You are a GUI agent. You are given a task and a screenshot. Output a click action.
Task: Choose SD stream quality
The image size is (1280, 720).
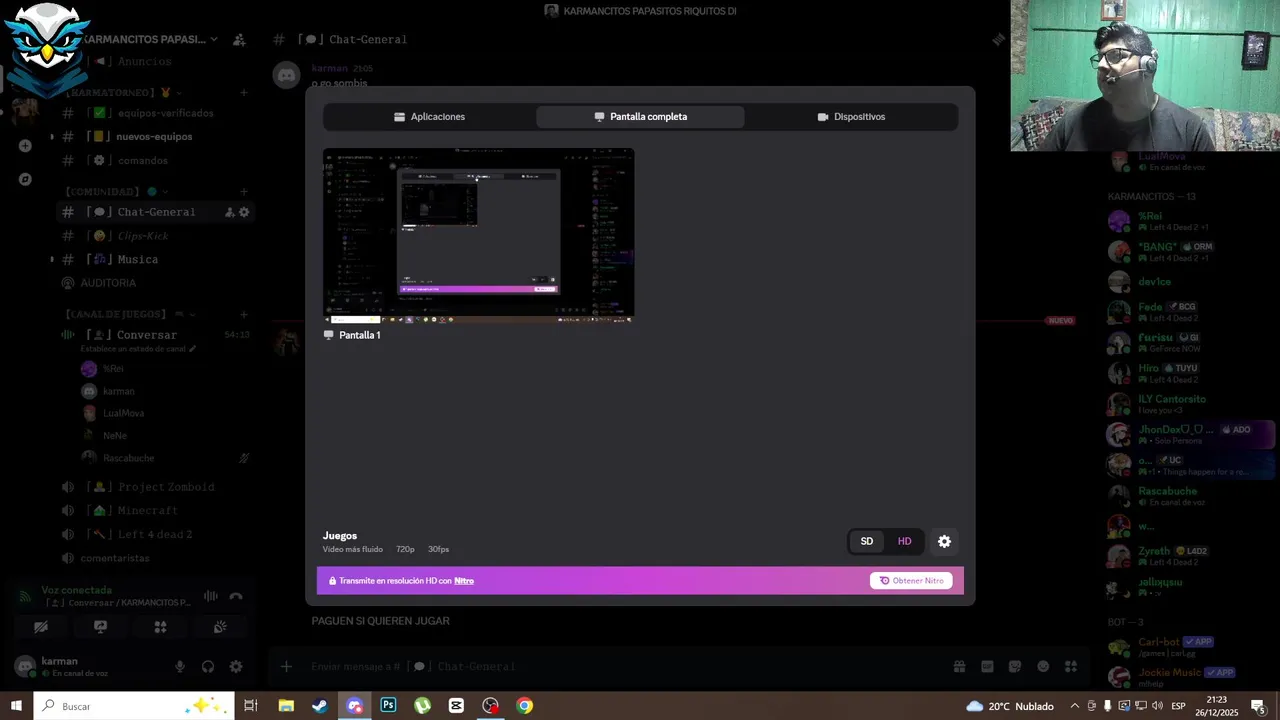(867, 541)
